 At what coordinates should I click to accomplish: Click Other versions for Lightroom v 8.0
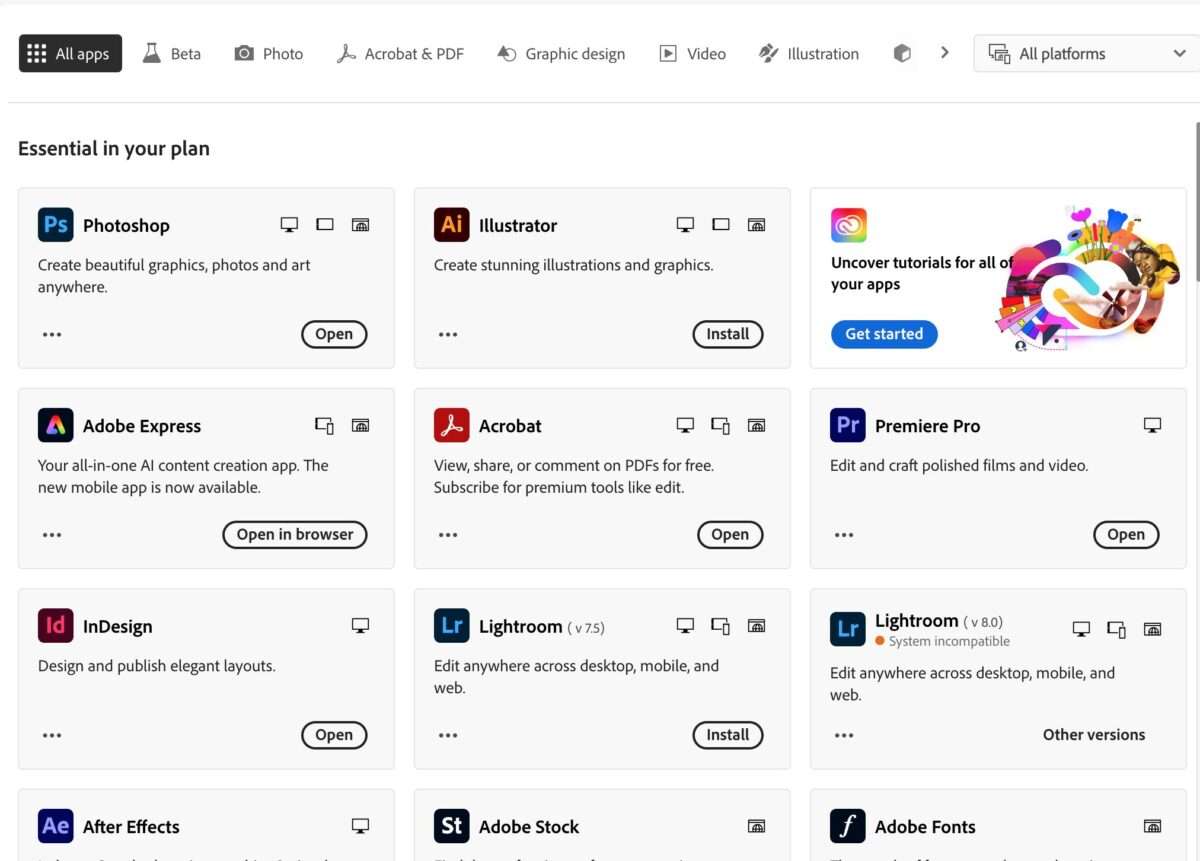tap(1094, 735)
